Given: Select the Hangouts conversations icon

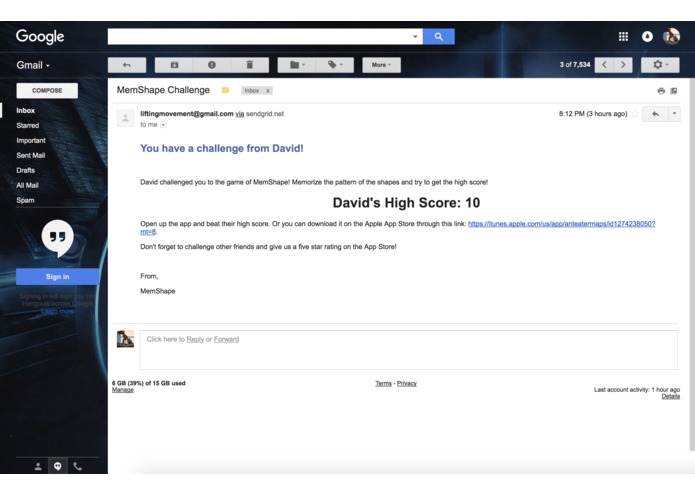Looking at the screenshot, I should coord(58,466).
